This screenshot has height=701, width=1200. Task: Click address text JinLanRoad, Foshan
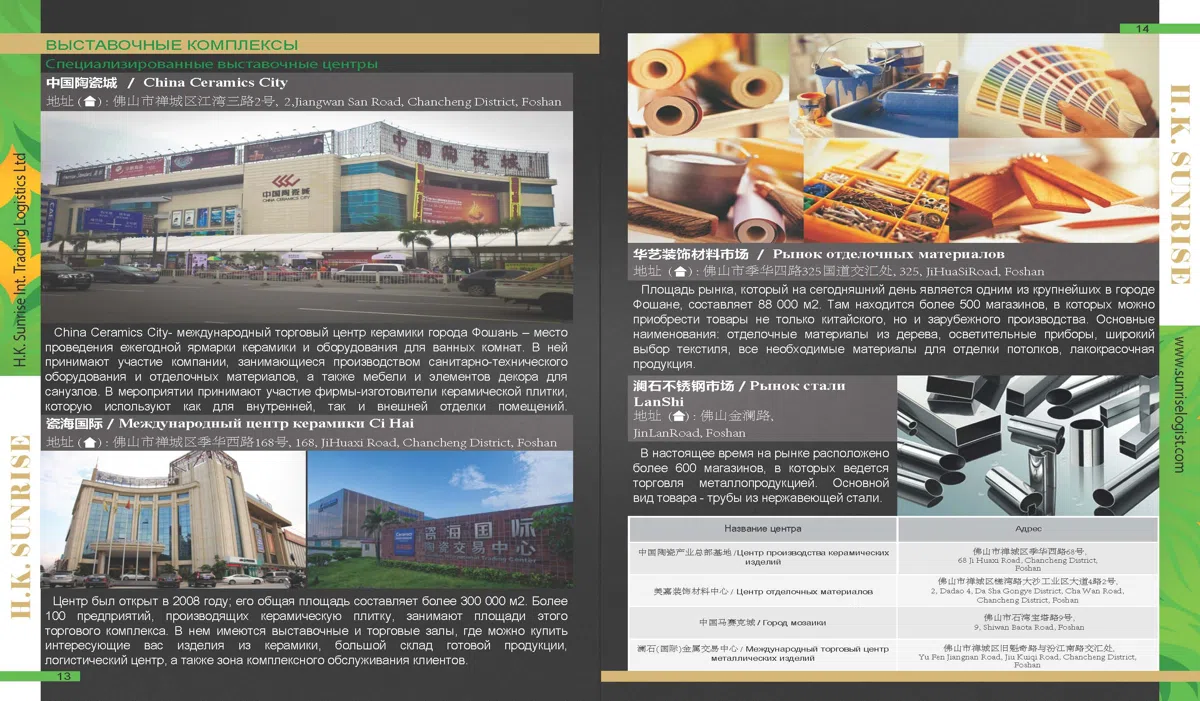(689, 433)
